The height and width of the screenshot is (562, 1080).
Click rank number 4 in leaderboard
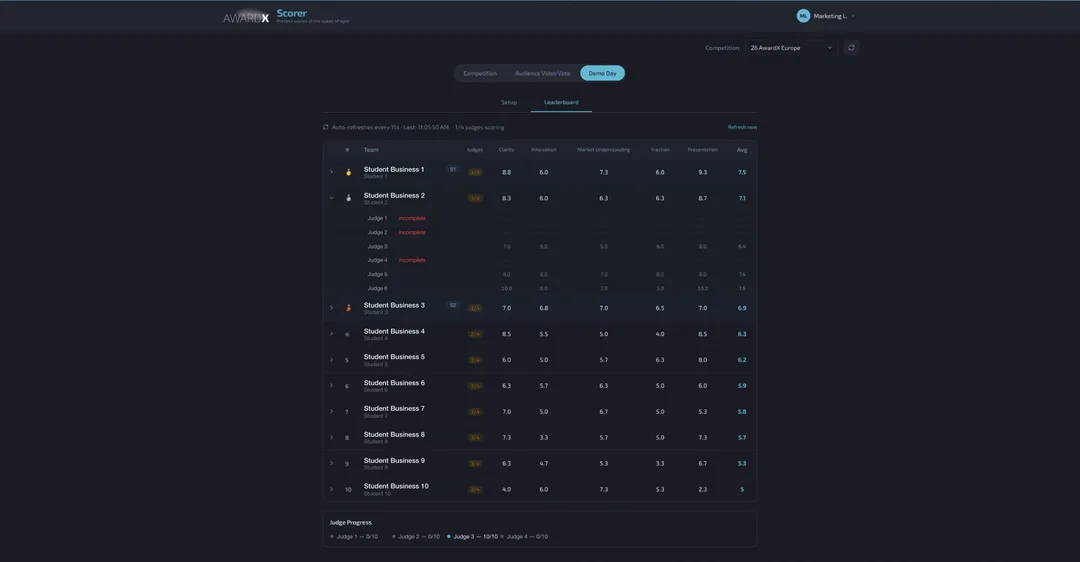point(346,335)
